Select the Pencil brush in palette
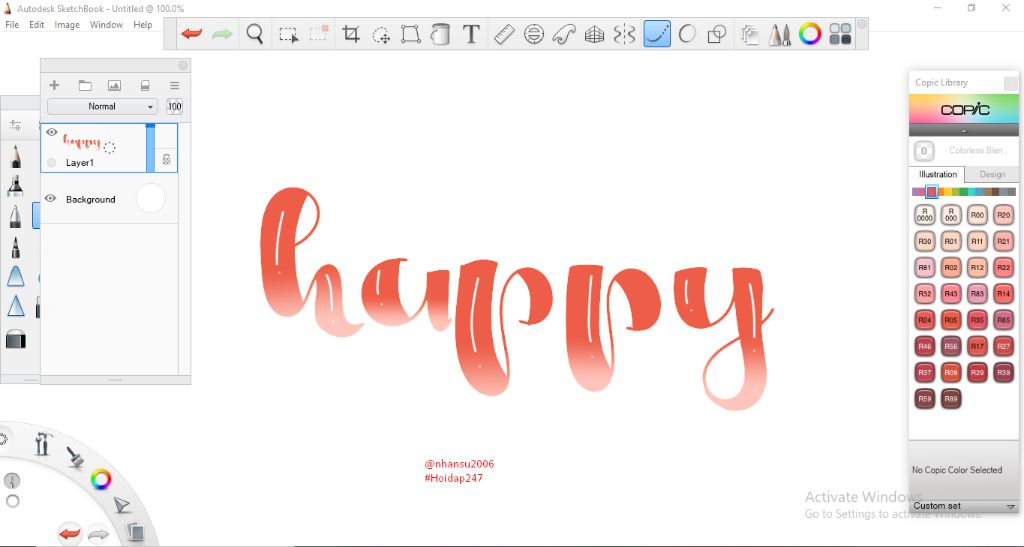1024x547 pixels. coord(15,157)
